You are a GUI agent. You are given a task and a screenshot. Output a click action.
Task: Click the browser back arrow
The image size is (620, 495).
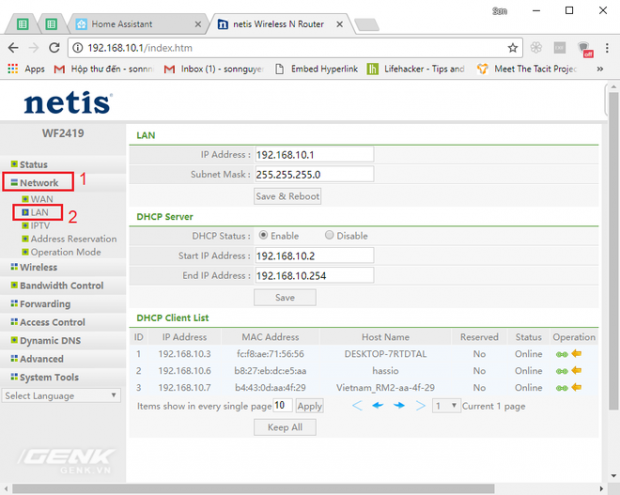13,47
